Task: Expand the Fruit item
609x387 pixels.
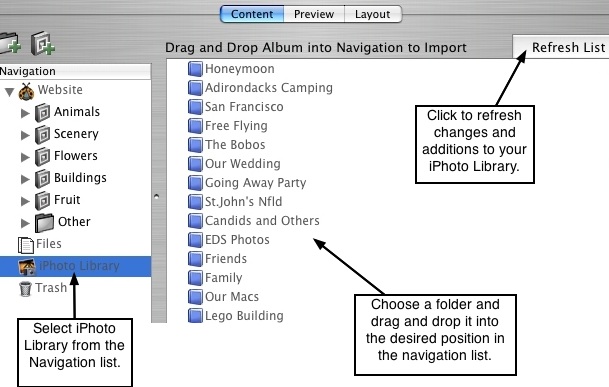Action: (25, 201)
